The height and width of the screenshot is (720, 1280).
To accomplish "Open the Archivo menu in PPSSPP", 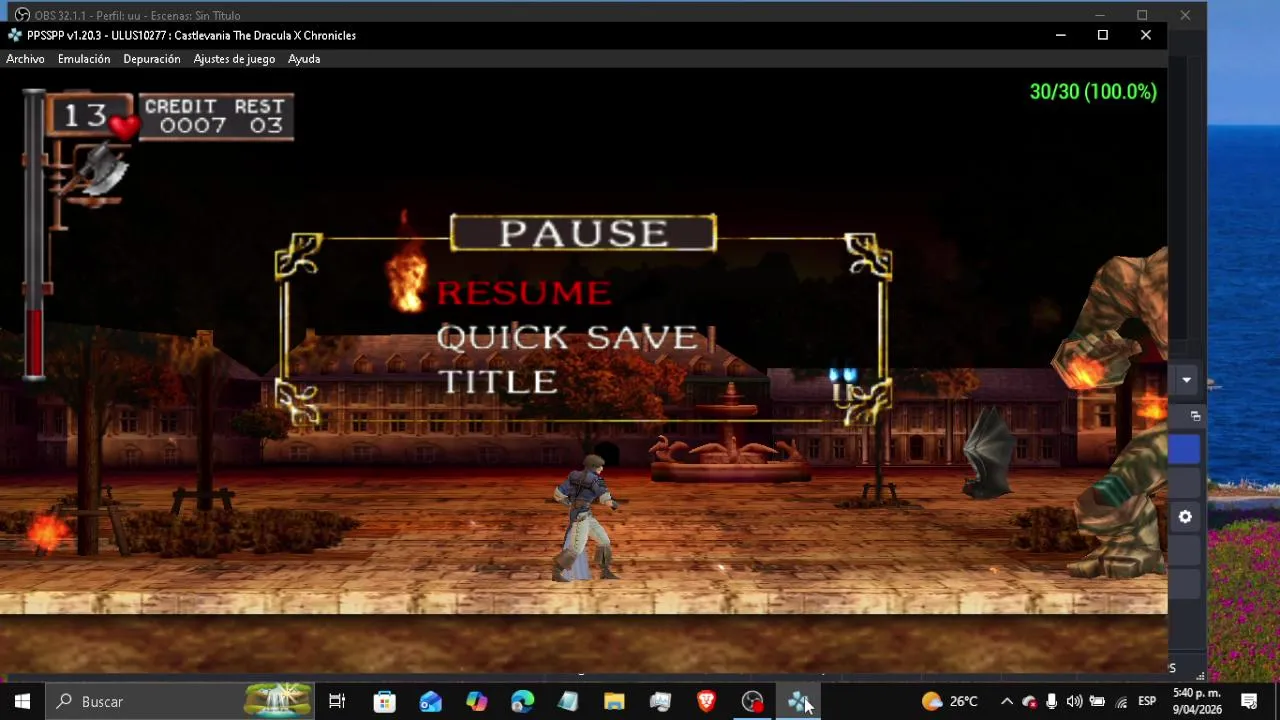I will 25,59.
